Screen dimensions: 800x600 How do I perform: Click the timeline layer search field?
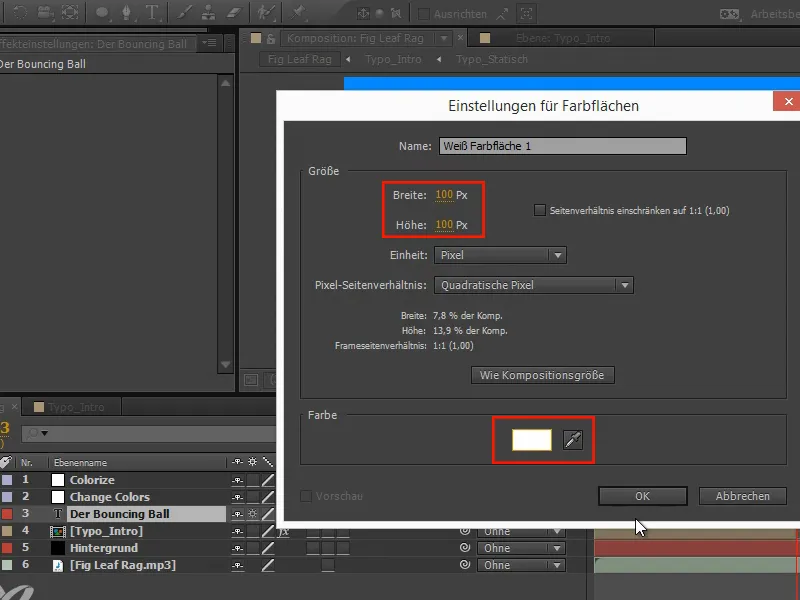click(149, 433)
